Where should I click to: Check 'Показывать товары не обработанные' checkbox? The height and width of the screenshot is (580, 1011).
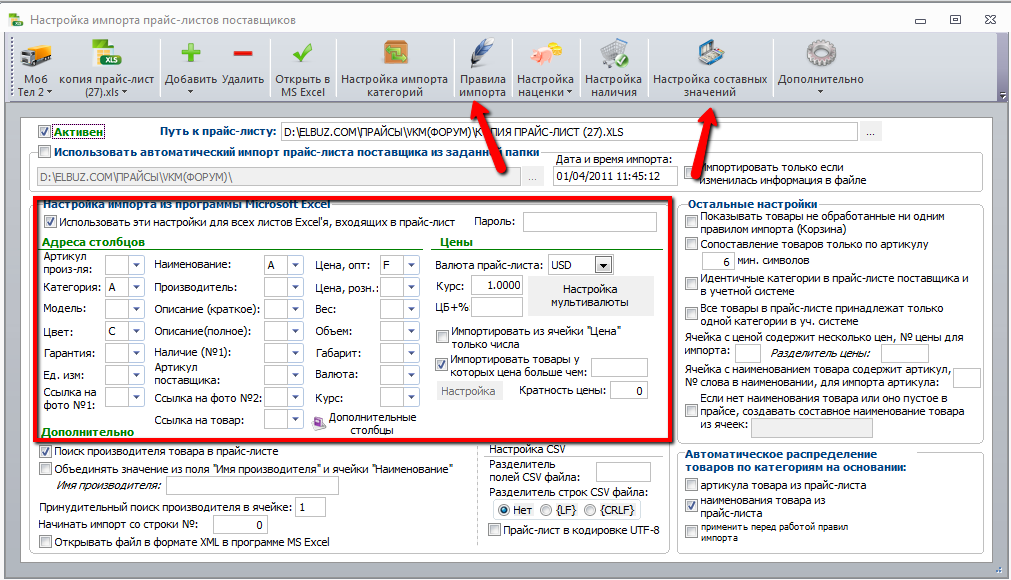(x=691, y=222)
